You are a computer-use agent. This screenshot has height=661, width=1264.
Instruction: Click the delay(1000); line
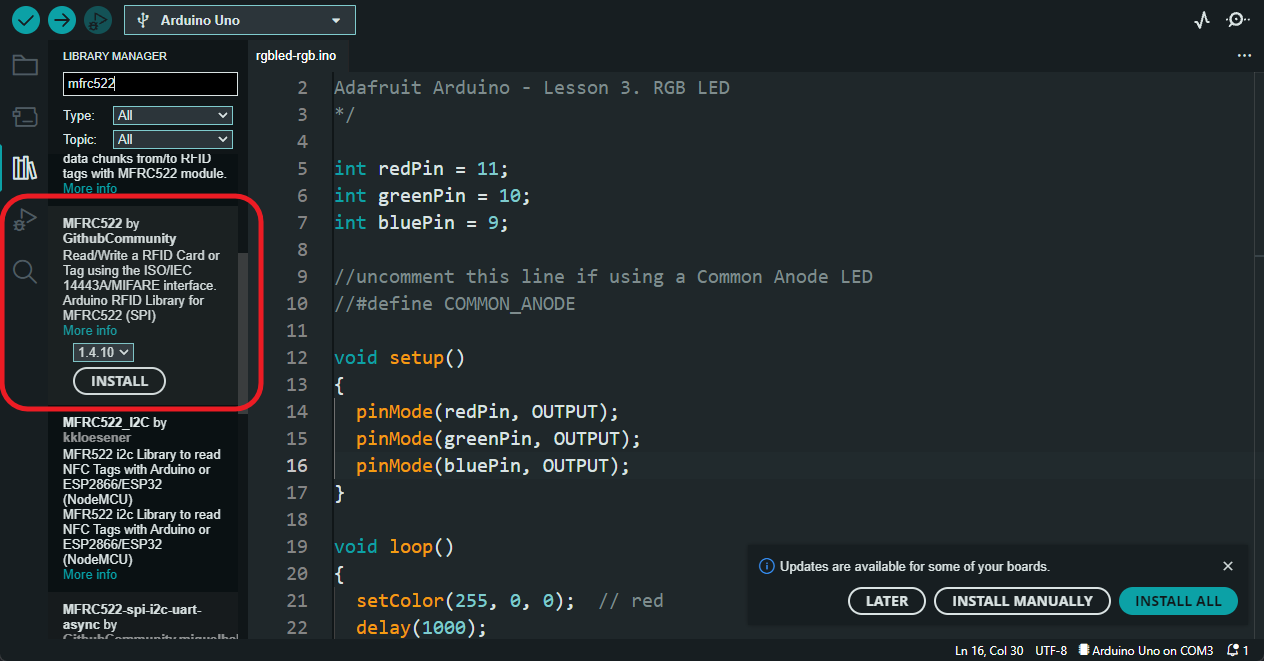(x=421, y=628)
